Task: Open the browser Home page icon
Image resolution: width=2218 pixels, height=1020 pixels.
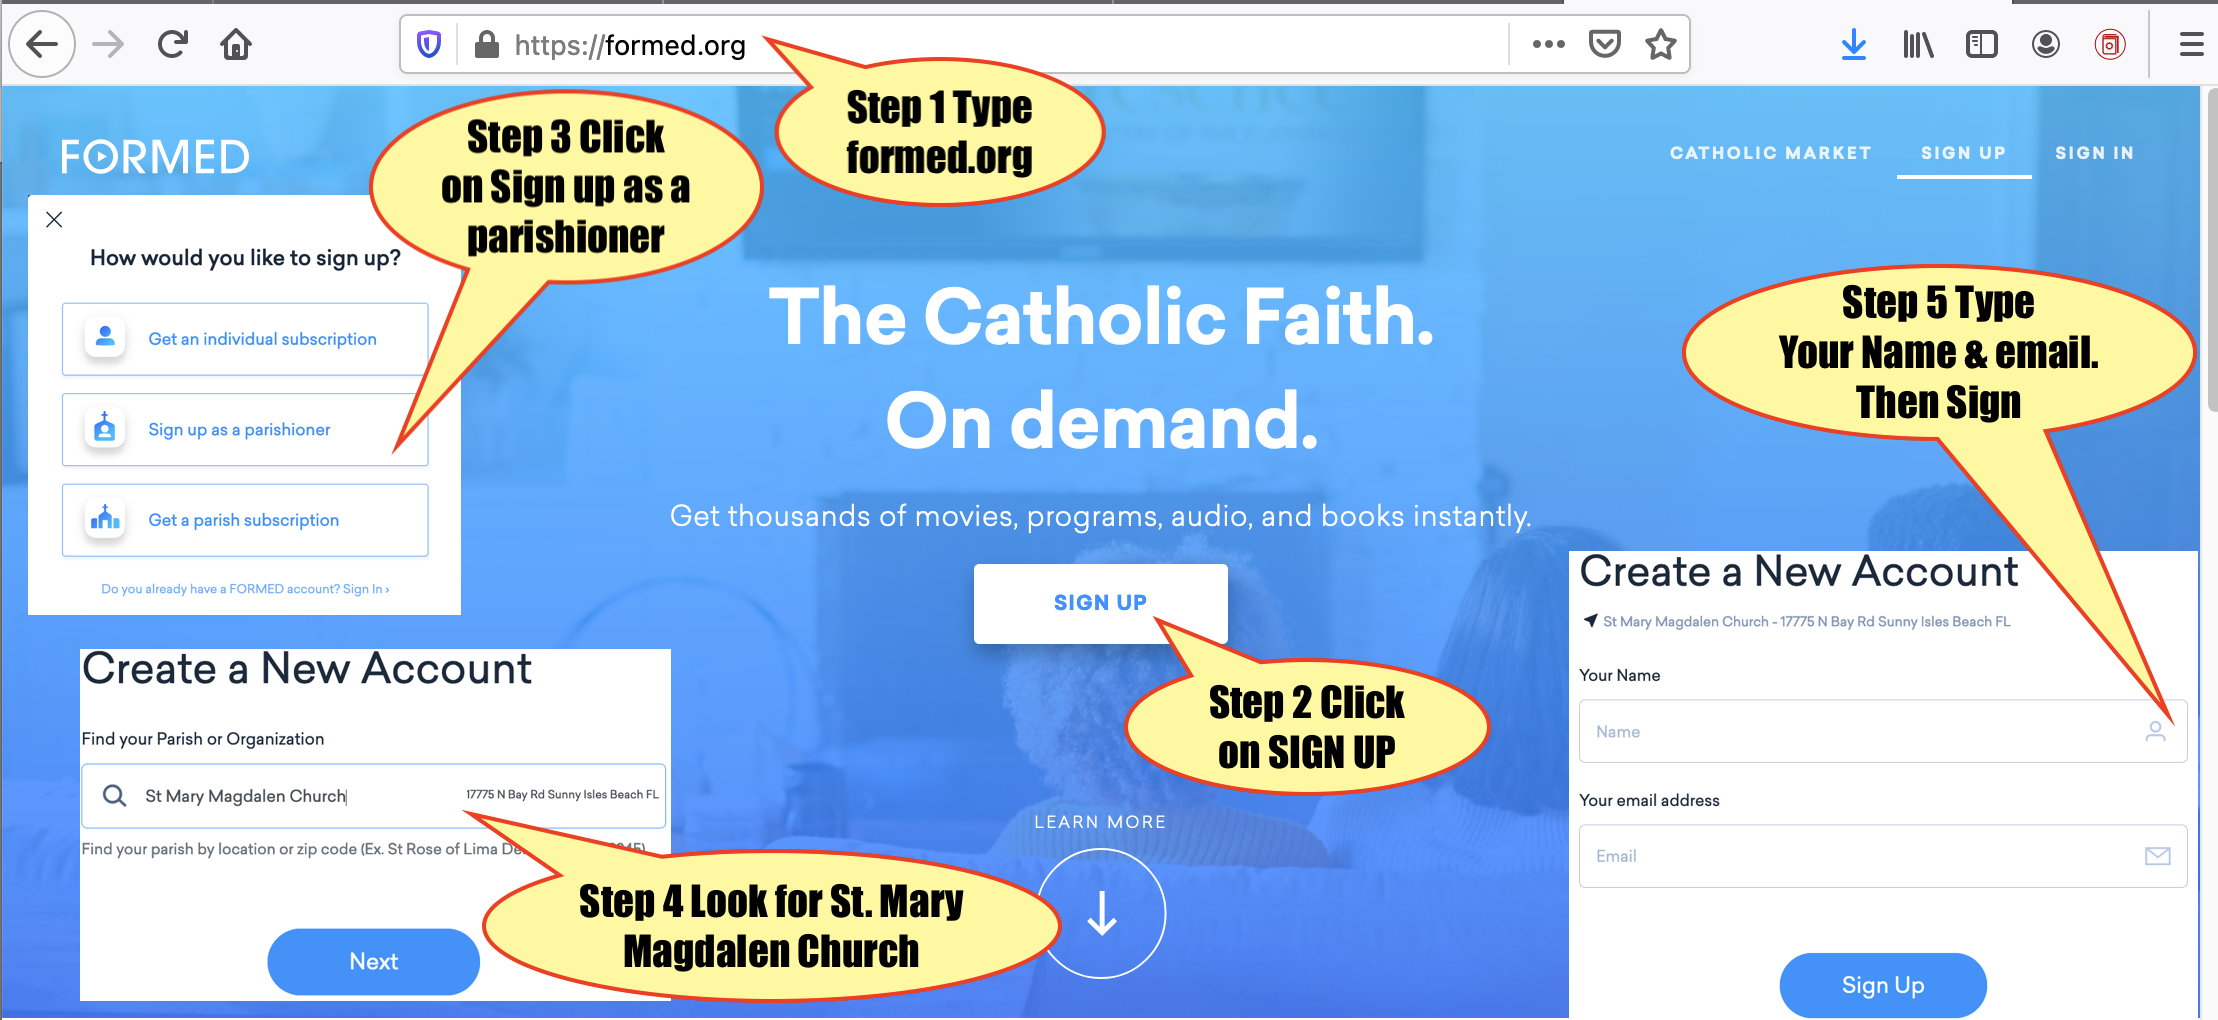Action: (x=236, y=44)
